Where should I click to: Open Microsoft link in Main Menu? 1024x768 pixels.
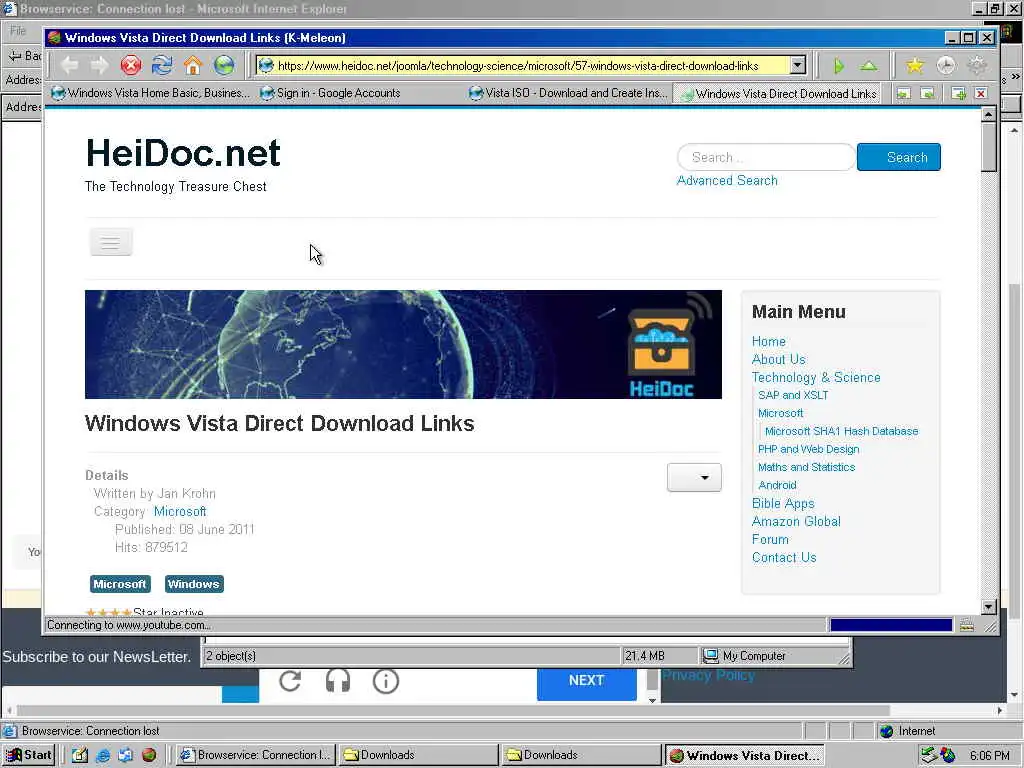(x=780, y=413)
